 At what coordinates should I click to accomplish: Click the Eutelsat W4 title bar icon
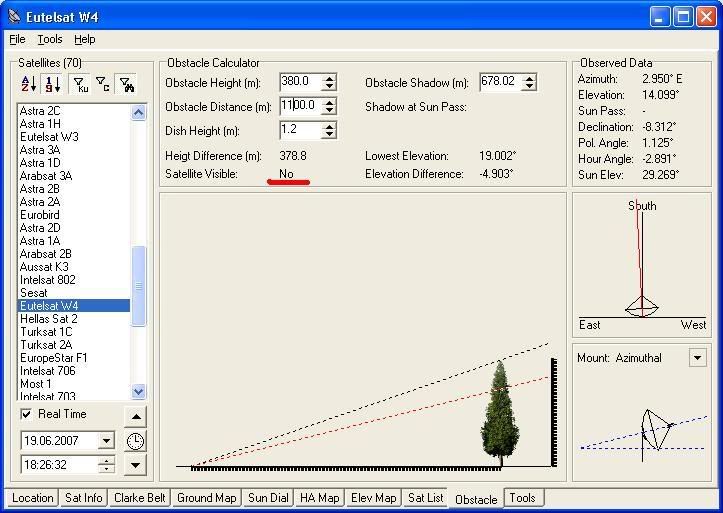(14, 17)
